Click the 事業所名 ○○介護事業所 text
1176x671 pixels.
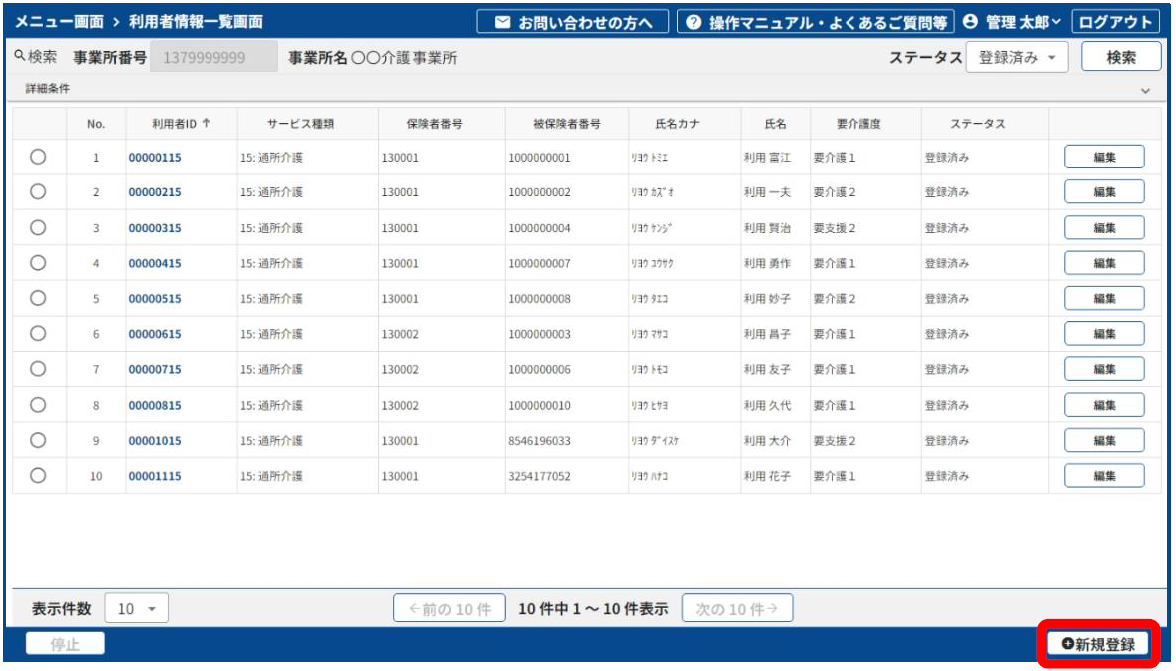pos(373,58)
